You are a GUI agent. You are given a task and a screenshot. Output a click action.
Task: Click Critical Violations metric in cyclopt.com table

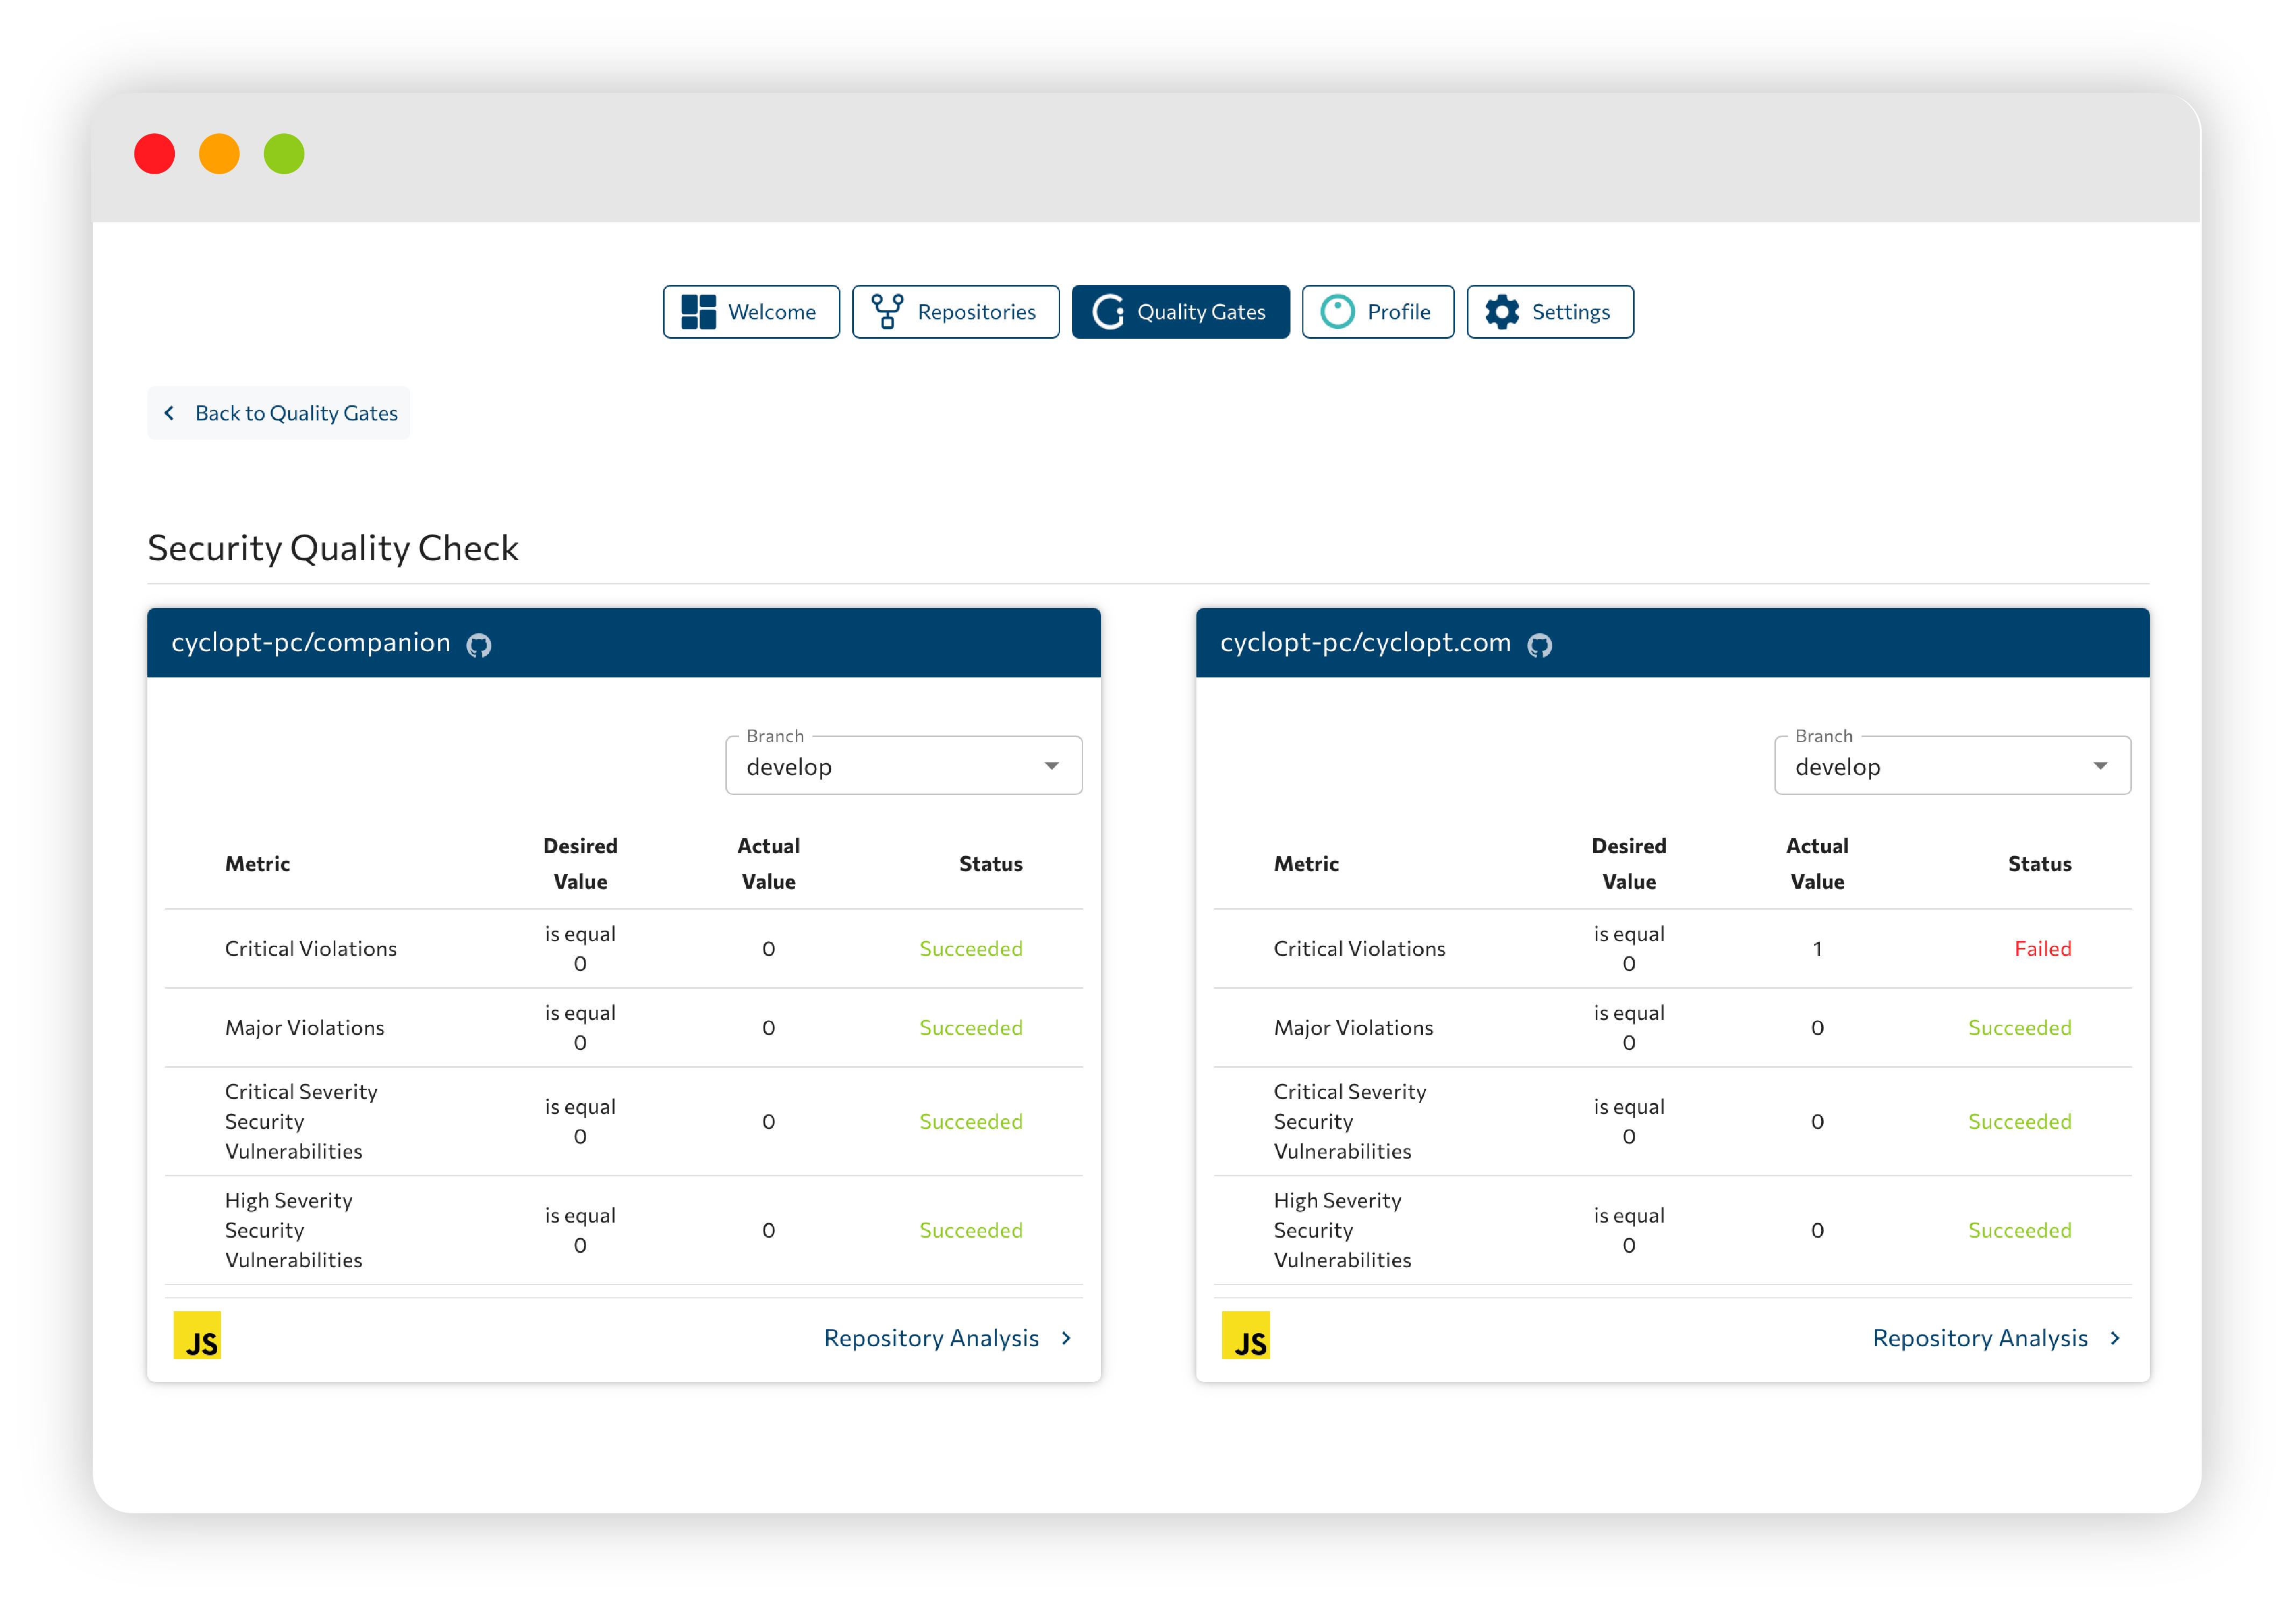pyautogui.click(x=1360, y=948)
